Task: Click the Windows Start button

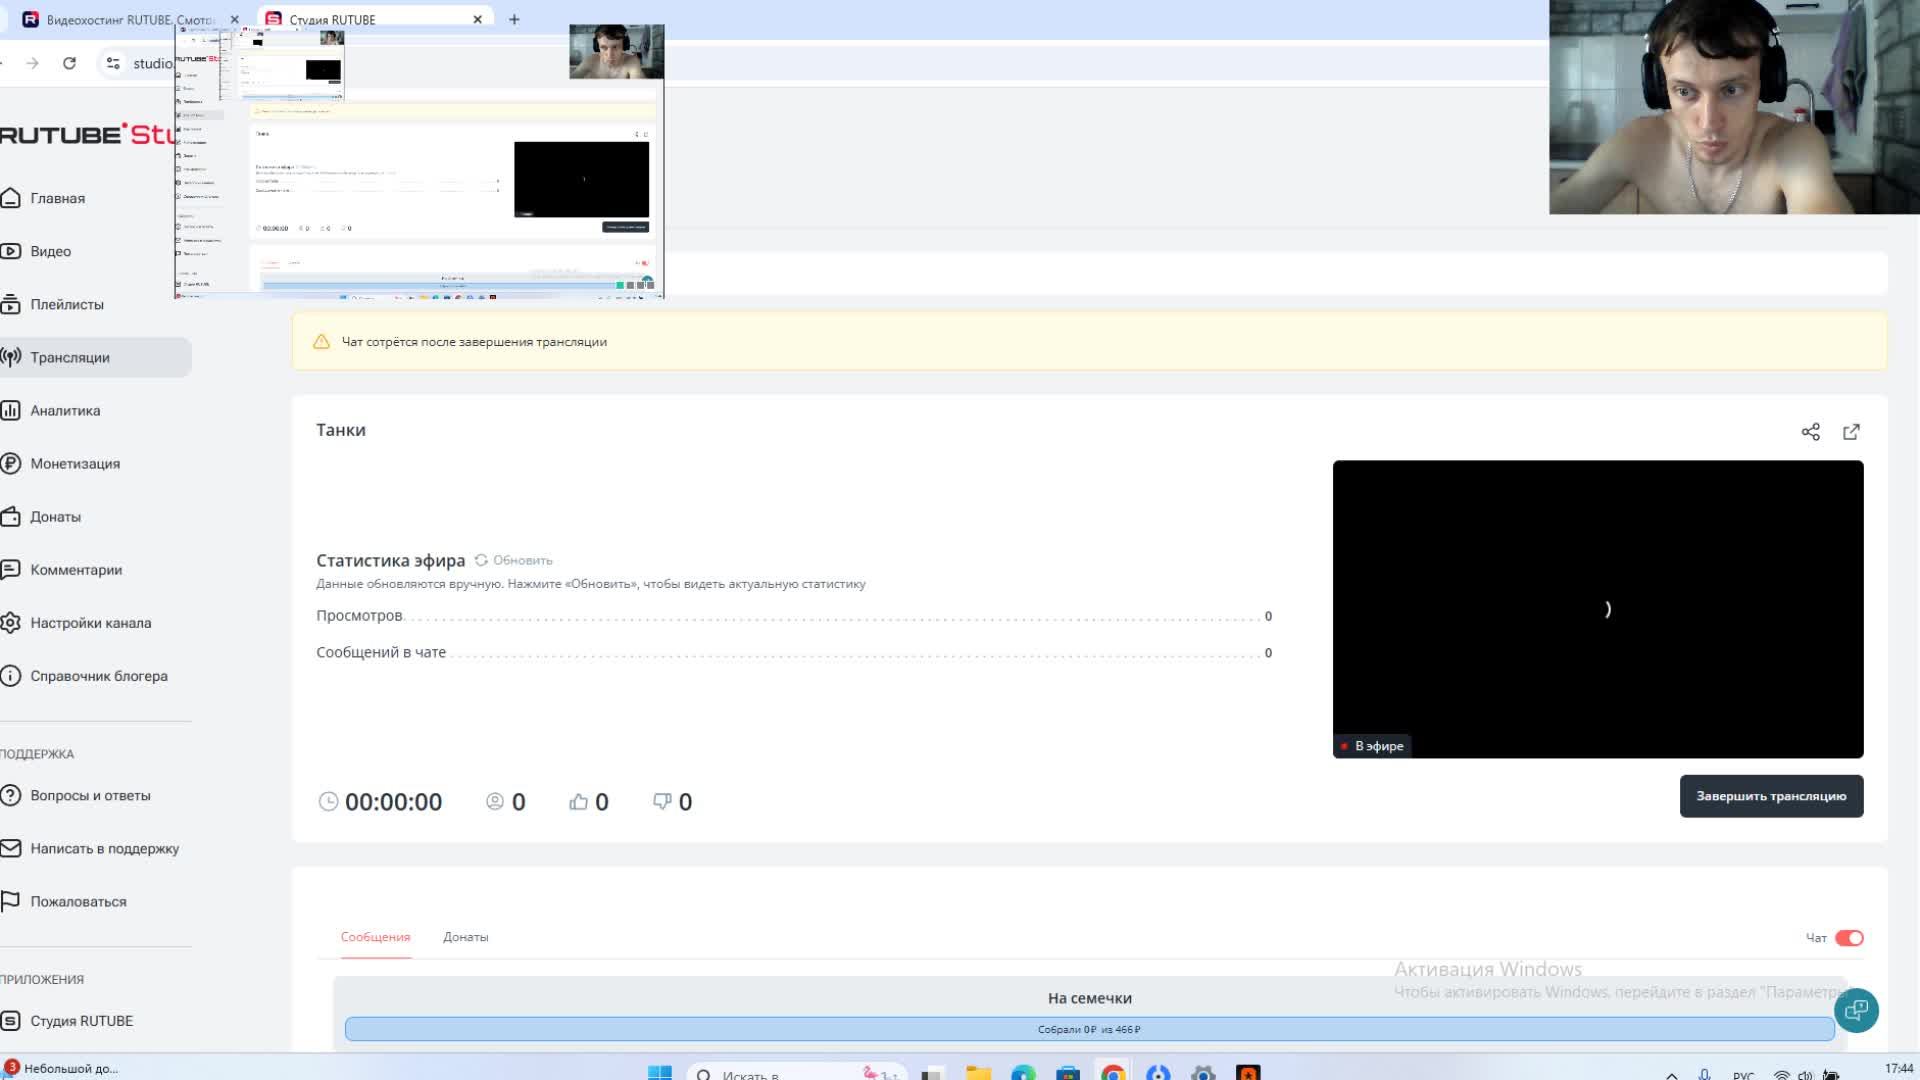Action: 660,1073
